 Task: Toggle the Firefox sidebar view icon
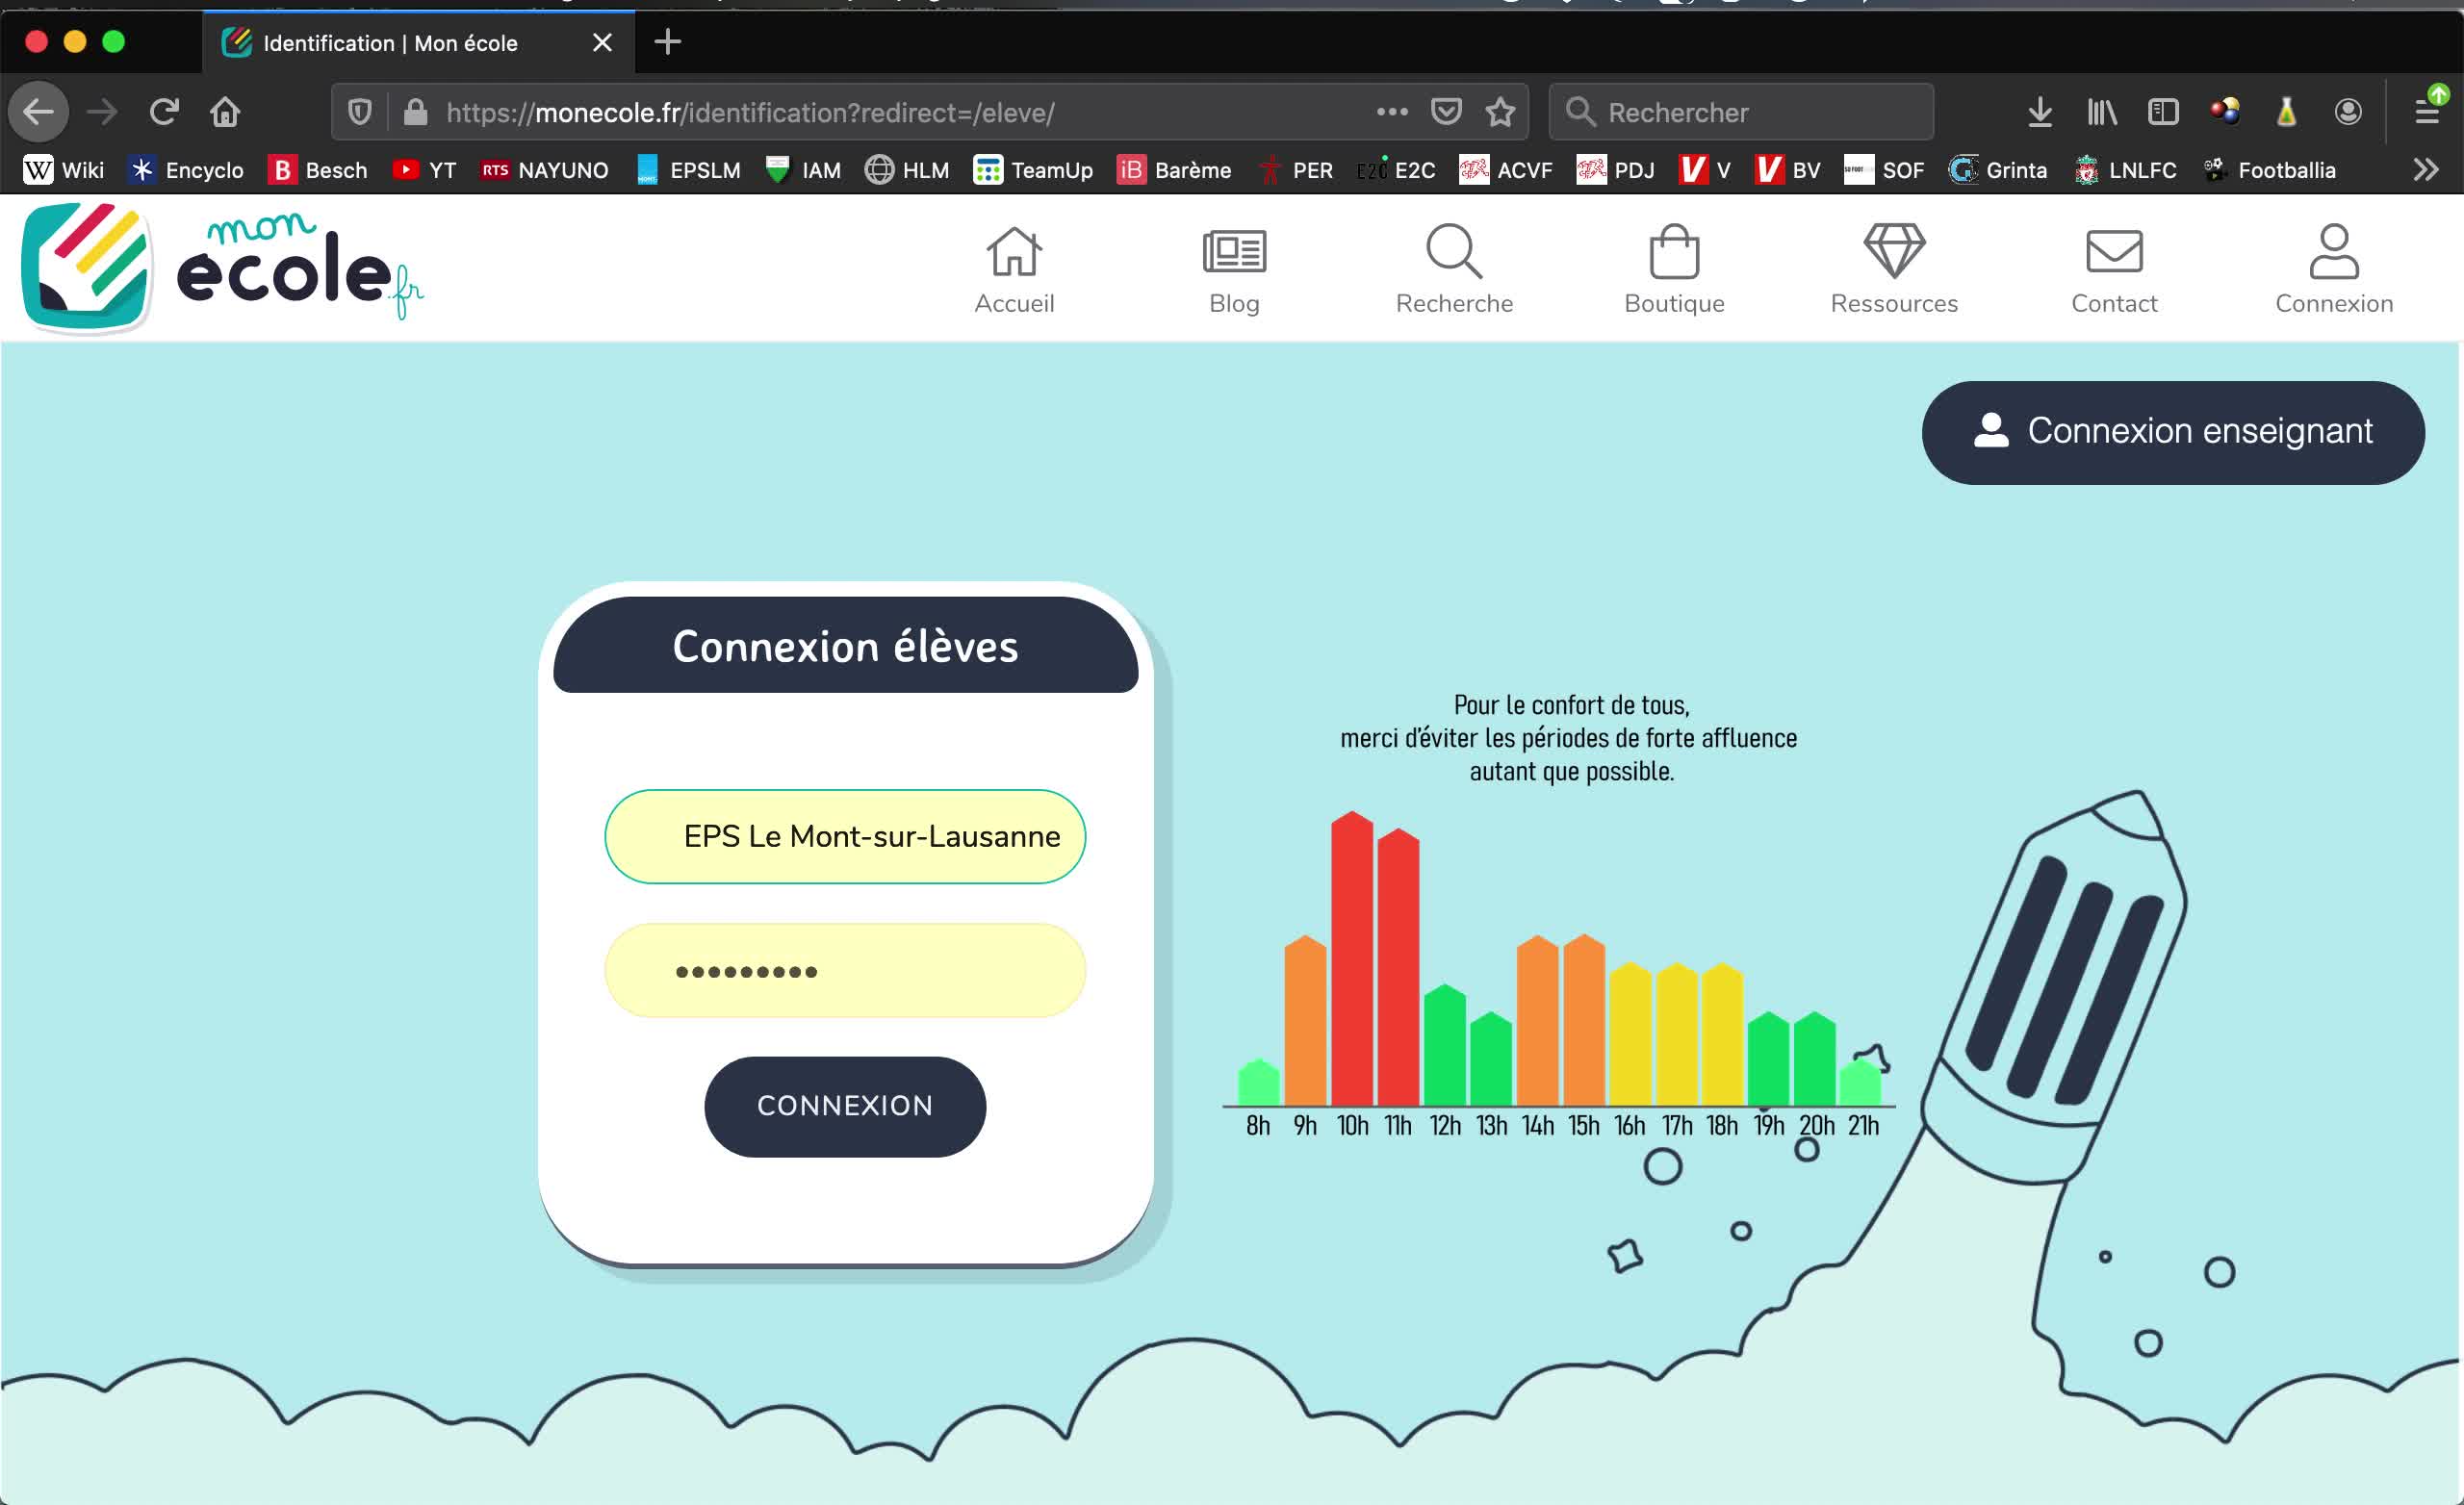pyautogui.click(x=2163, y=112)
